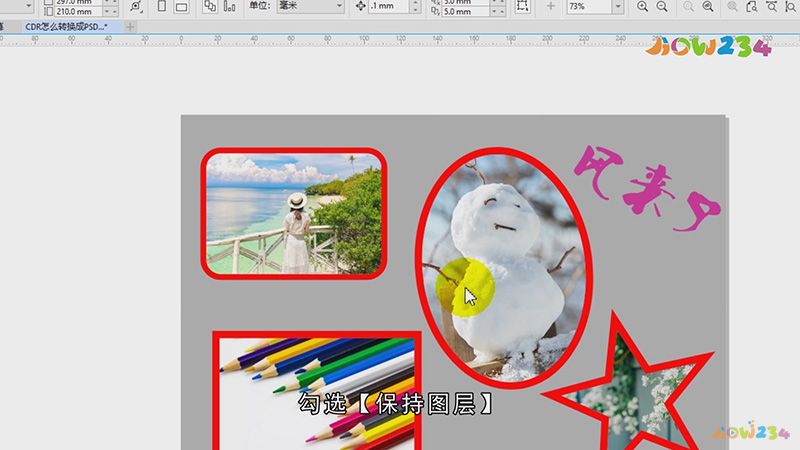Click the Zoom In magnifier icon
This screenshot has height=450, width=800.
click(642, 6)
